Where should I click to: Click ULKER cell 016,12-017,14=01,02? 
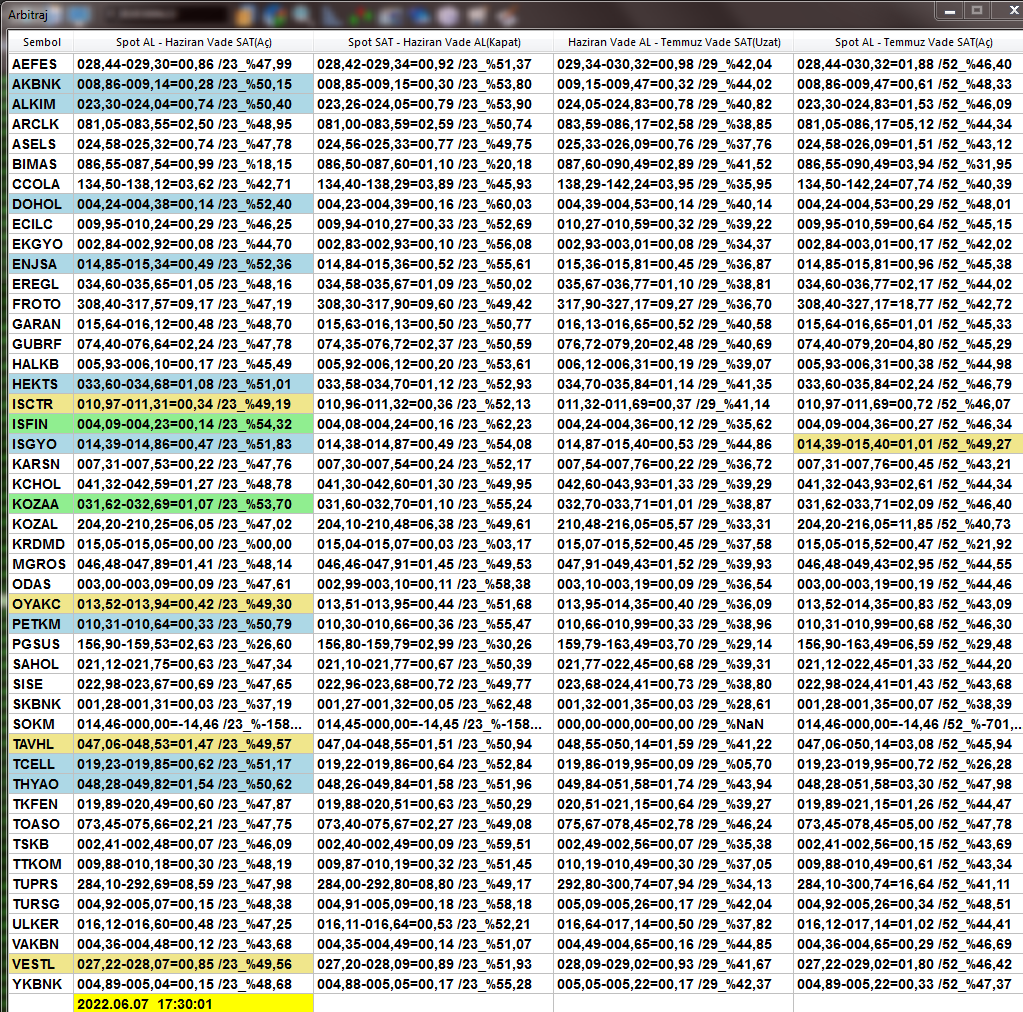908,925
